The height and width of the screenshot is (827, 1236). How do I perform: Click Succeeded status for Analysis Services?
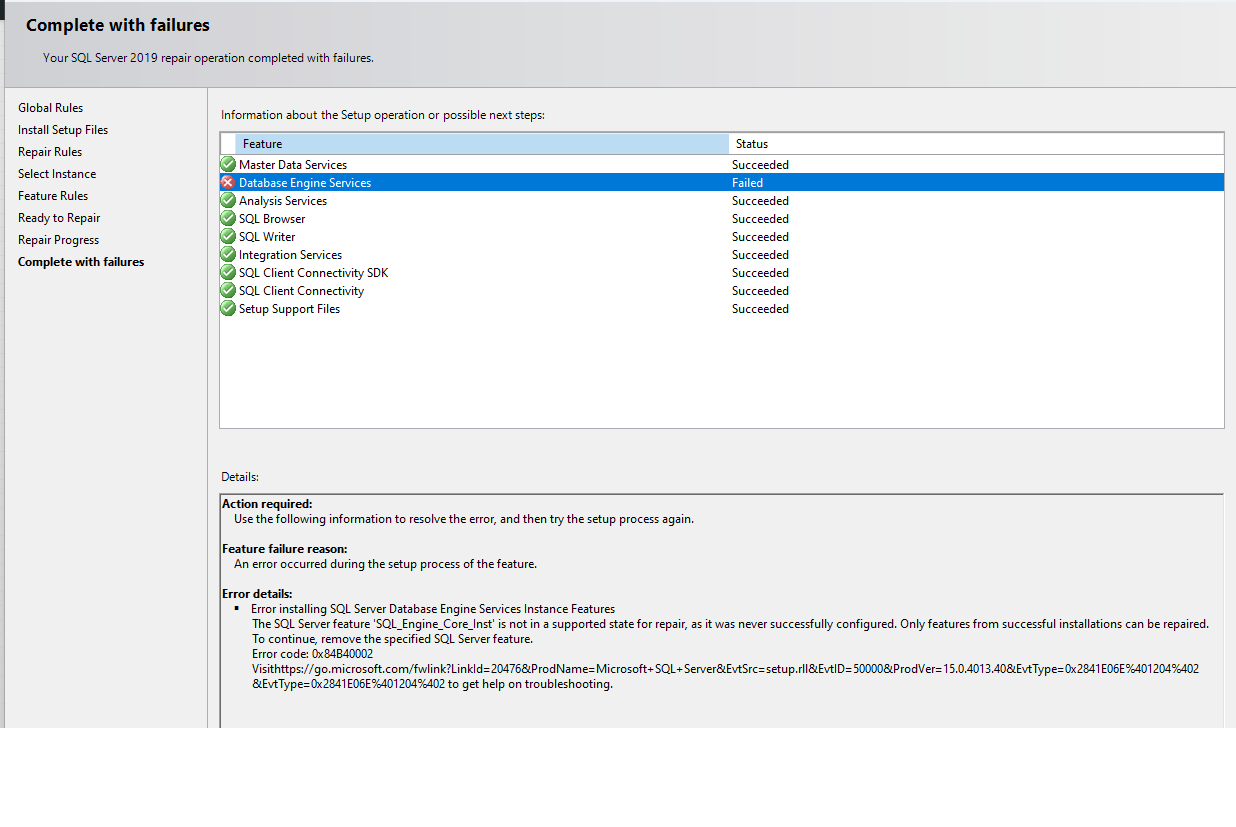(x=760, y=201)
